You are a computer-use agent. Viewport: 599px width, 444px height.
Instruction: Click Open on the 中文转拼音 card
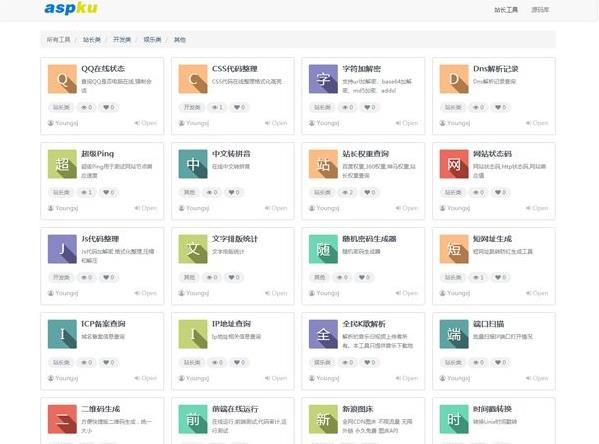click(x=276, y=208)
